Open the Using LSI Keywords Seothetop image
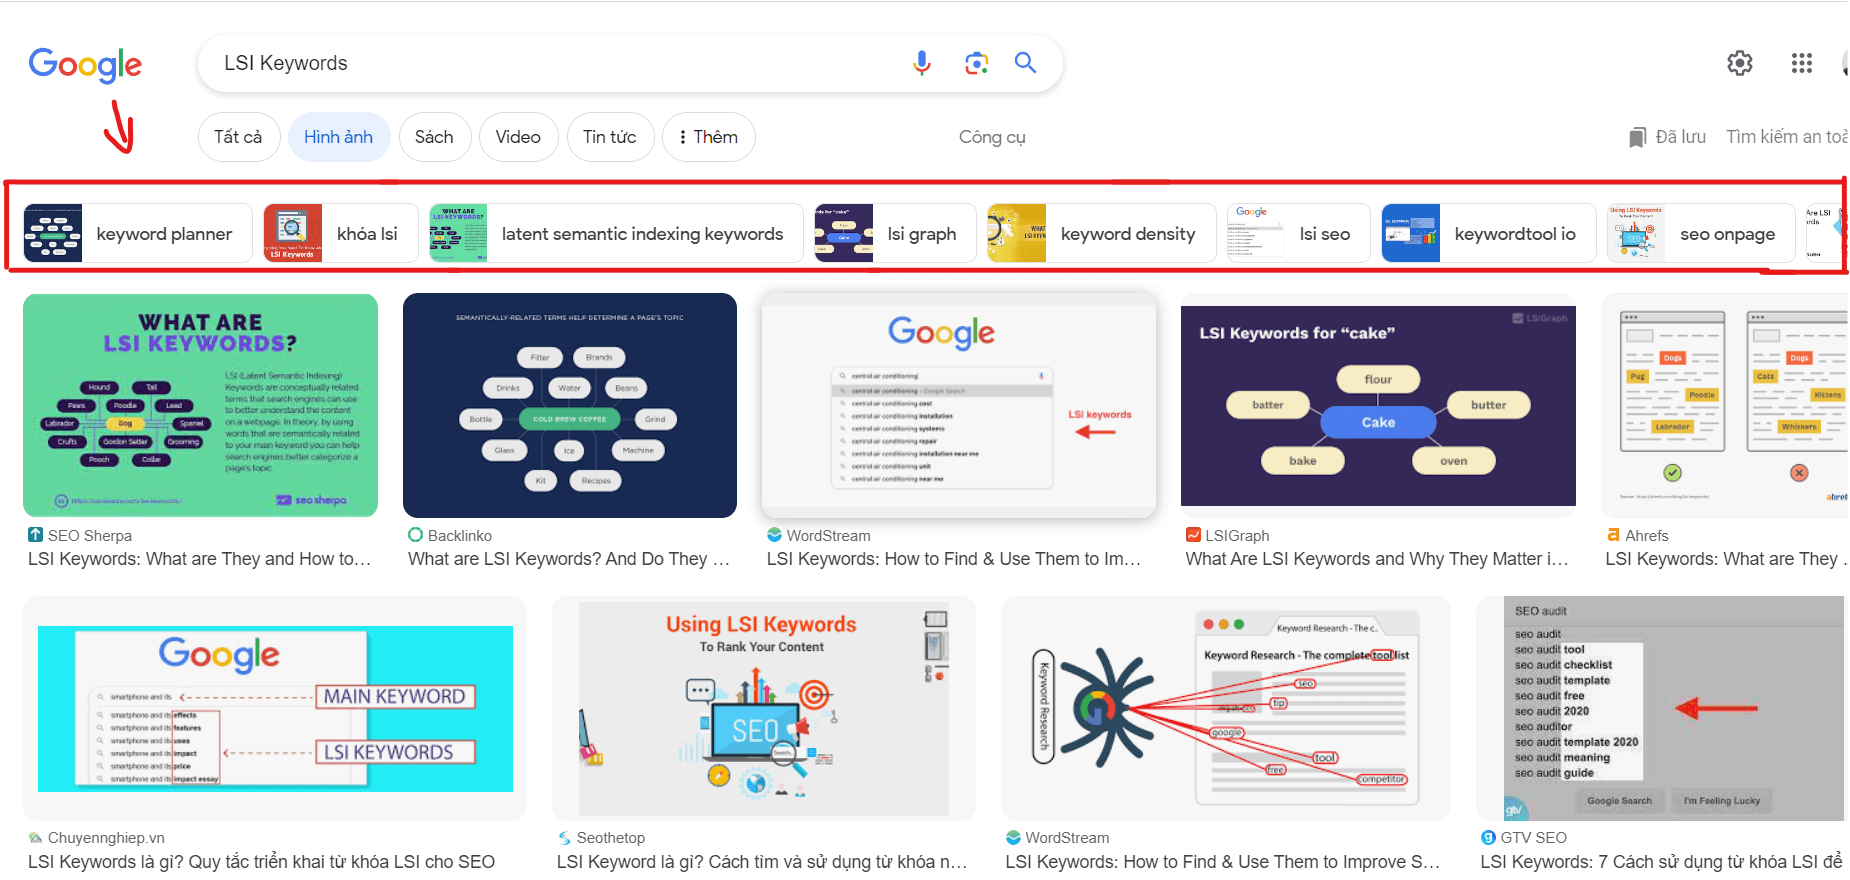This screenshot has height=880, width=1850. point(763,708)
